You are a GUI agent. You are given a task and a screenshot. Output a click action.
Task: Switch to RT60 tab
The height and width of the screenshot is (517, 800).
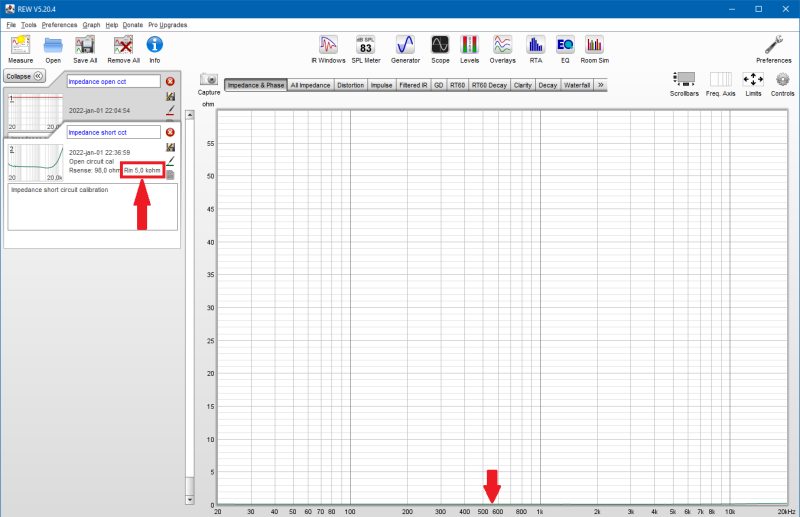click(x=457, y=85)
